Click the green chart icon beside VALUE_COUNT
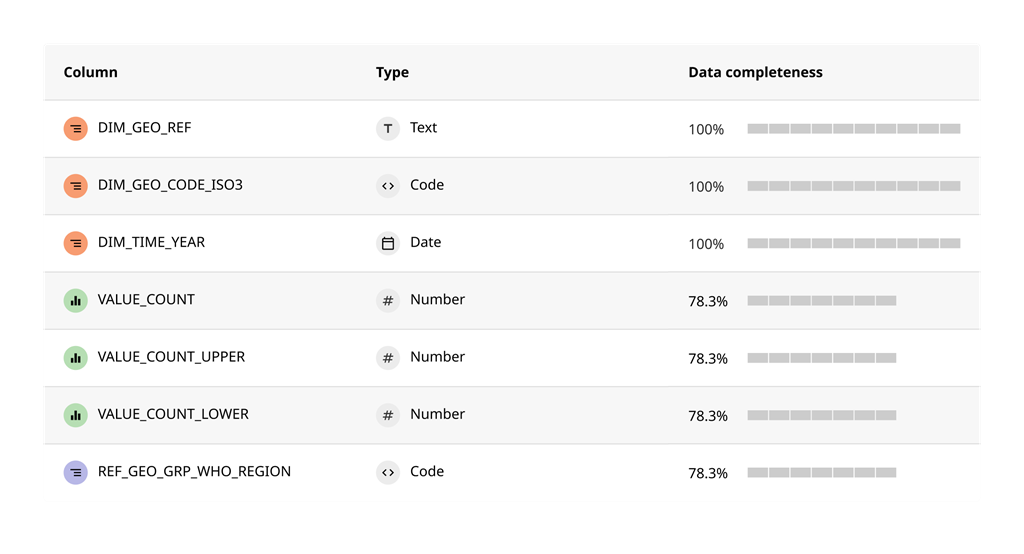 (x=76, y=300)
